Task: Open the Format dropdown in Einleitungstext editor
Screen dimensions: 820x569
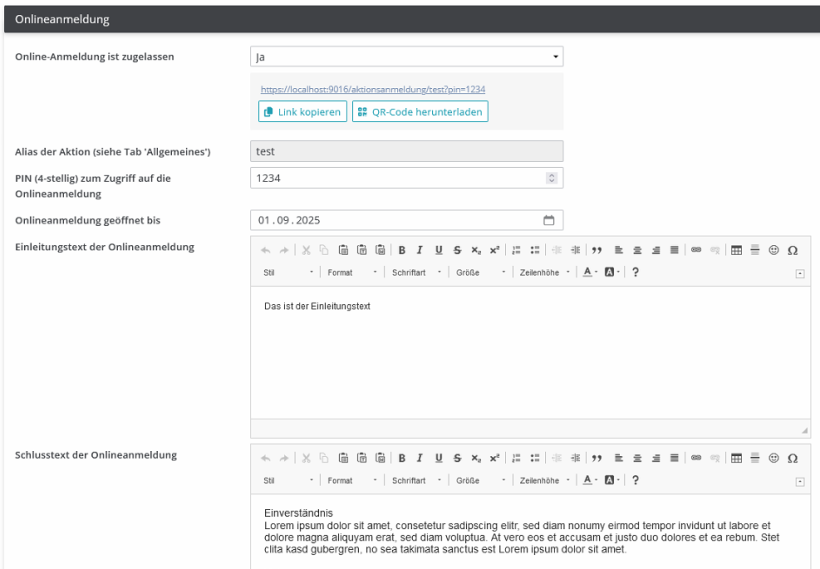Action: coord(352,272)
